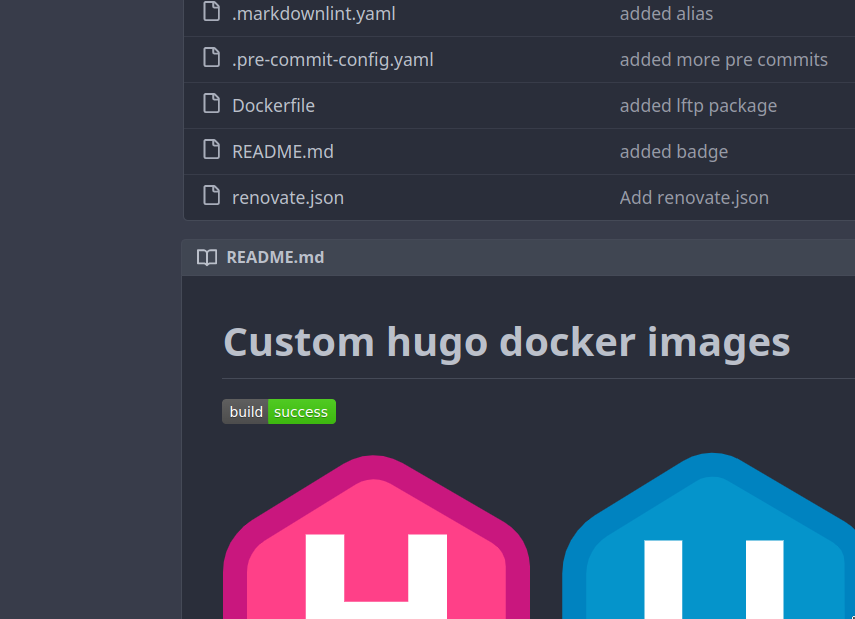View the 'added alias' commit
This screenshot has width=855, height=619.
666,14
